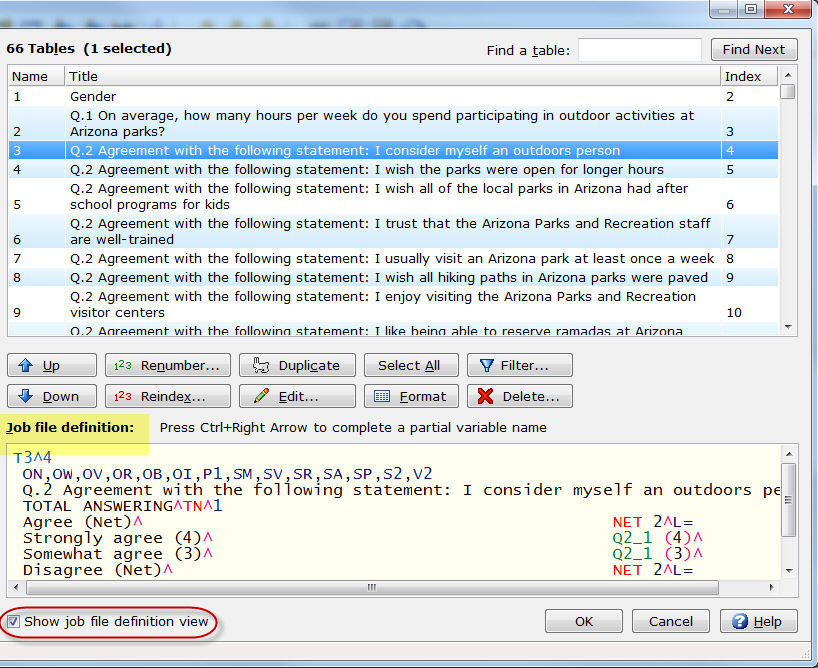Minimize the dialog window
The width and height of the screenshot is (818, 668).
(724, 9)
